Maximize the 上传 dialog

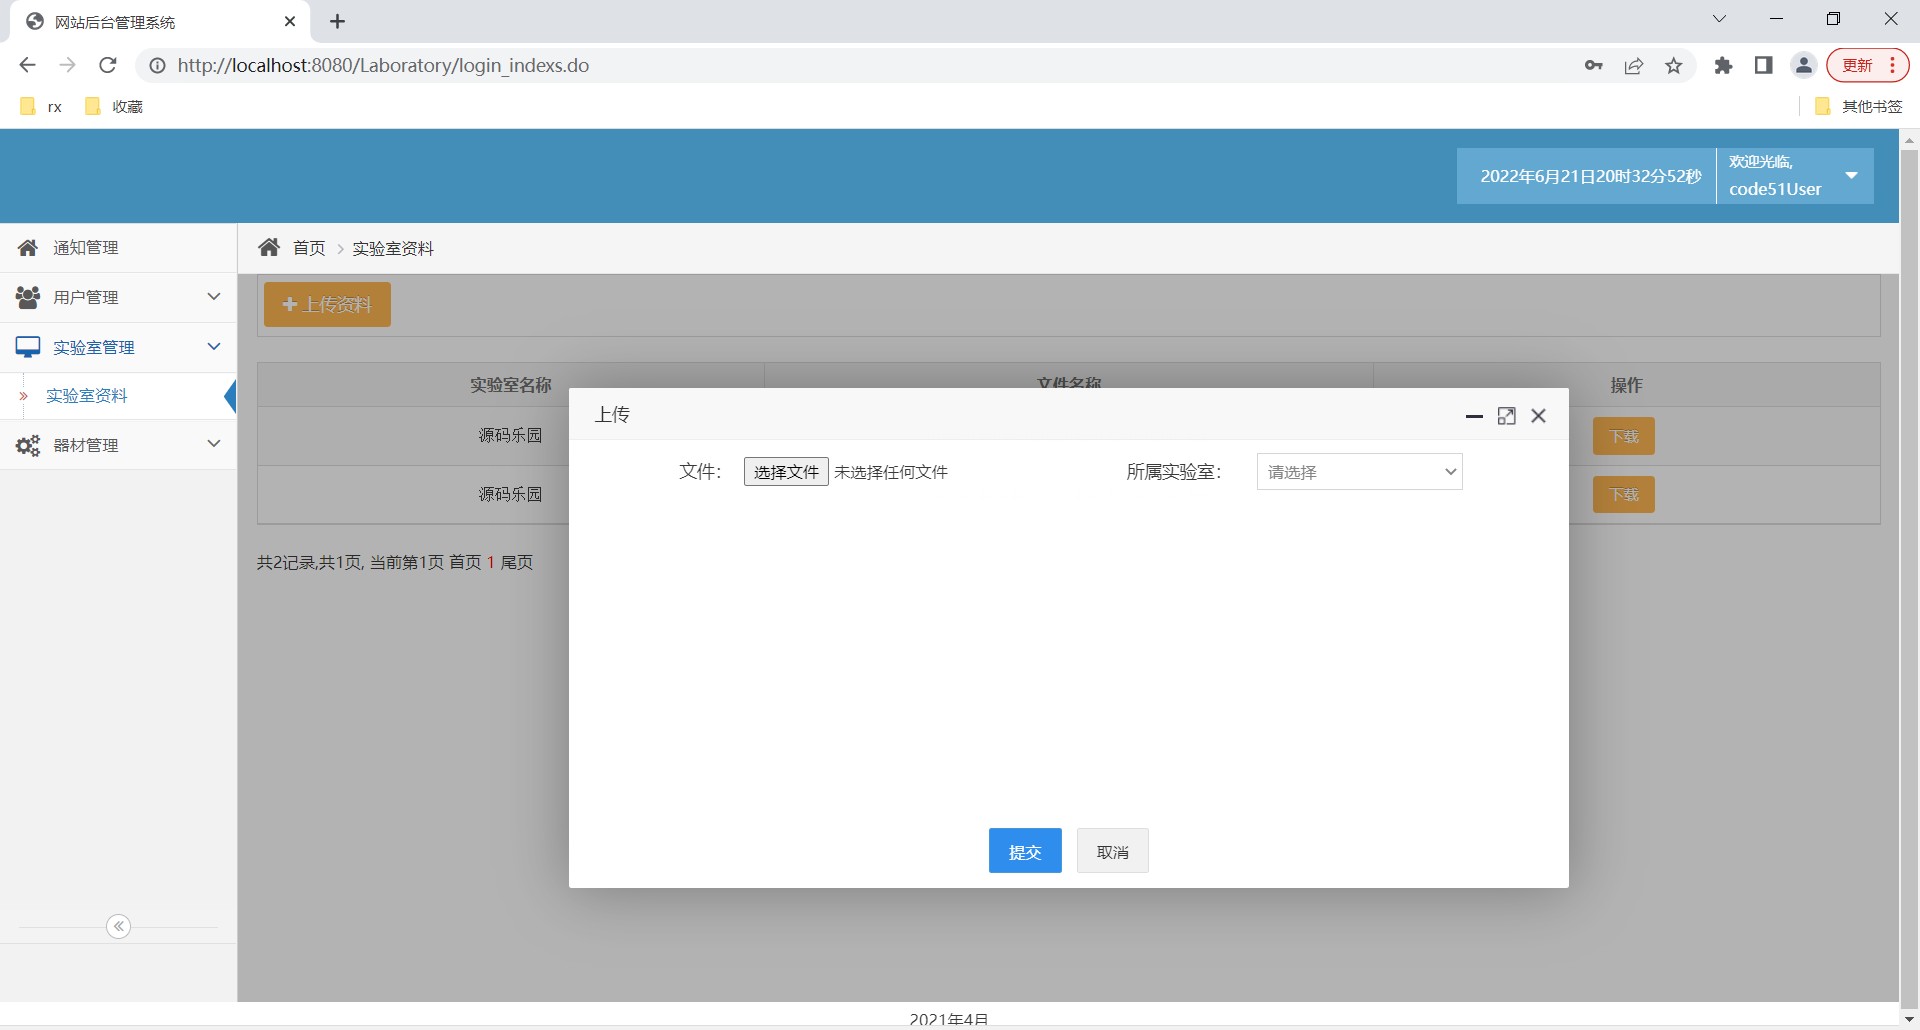click(x=1507, y=416)
